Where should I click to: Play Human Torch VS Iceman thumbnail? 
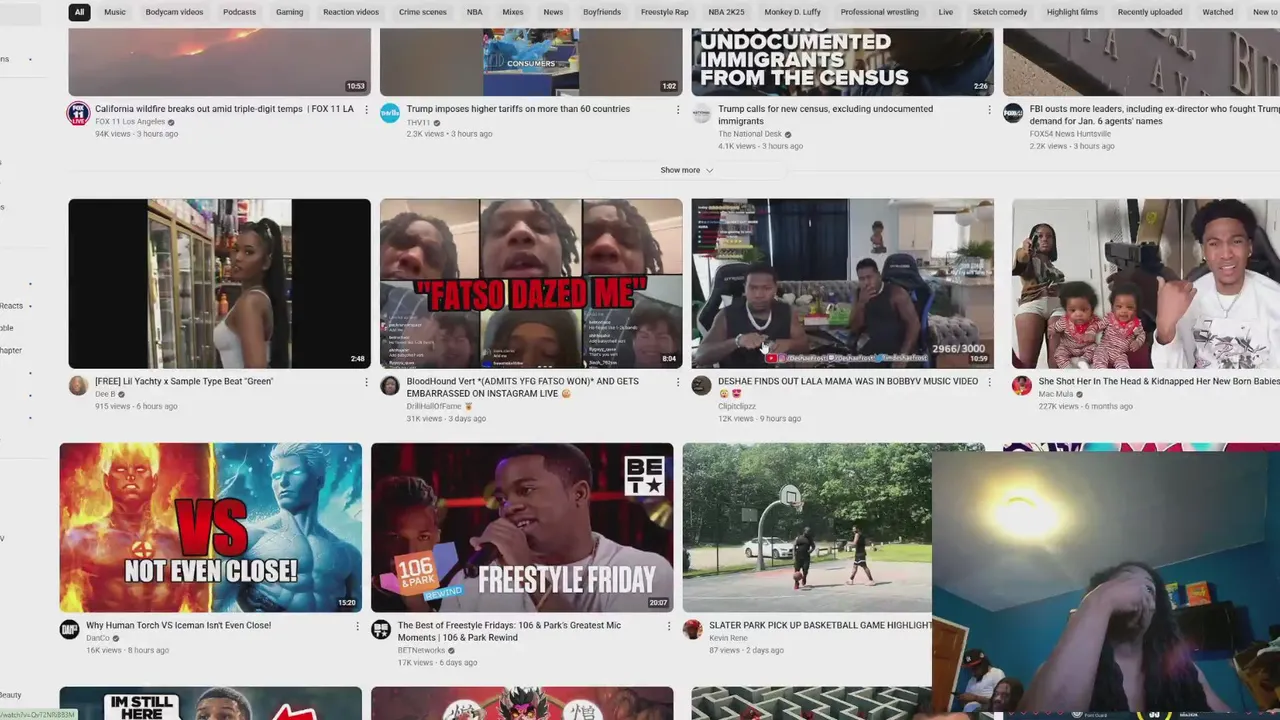210,527
